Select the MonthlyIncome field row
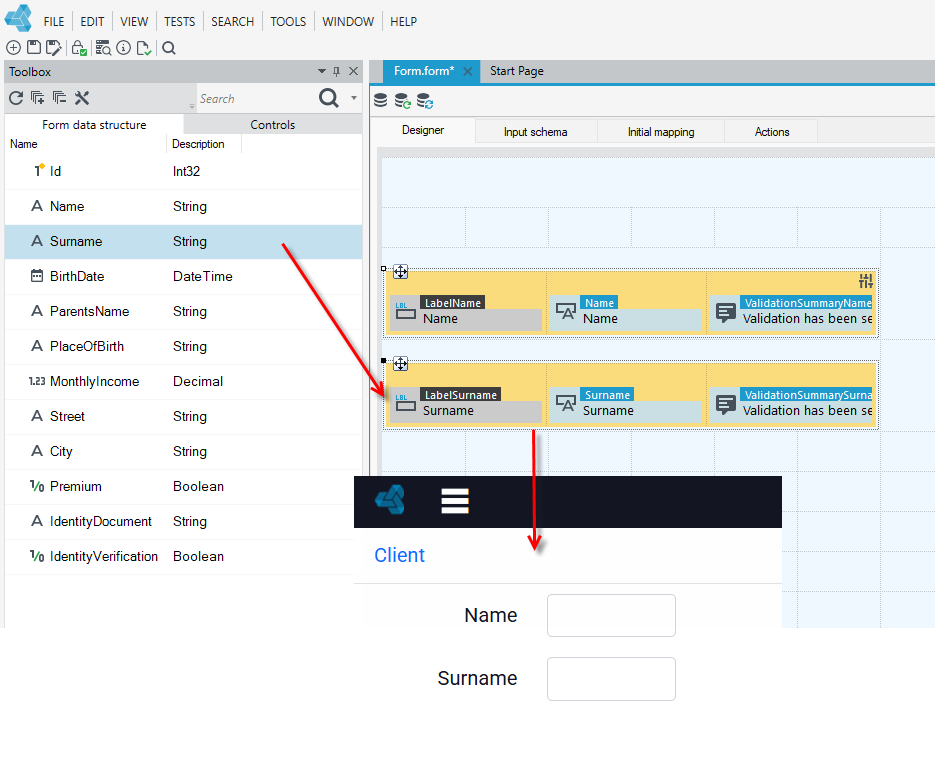The image size is (935, 763). click(x=184, y=382)
